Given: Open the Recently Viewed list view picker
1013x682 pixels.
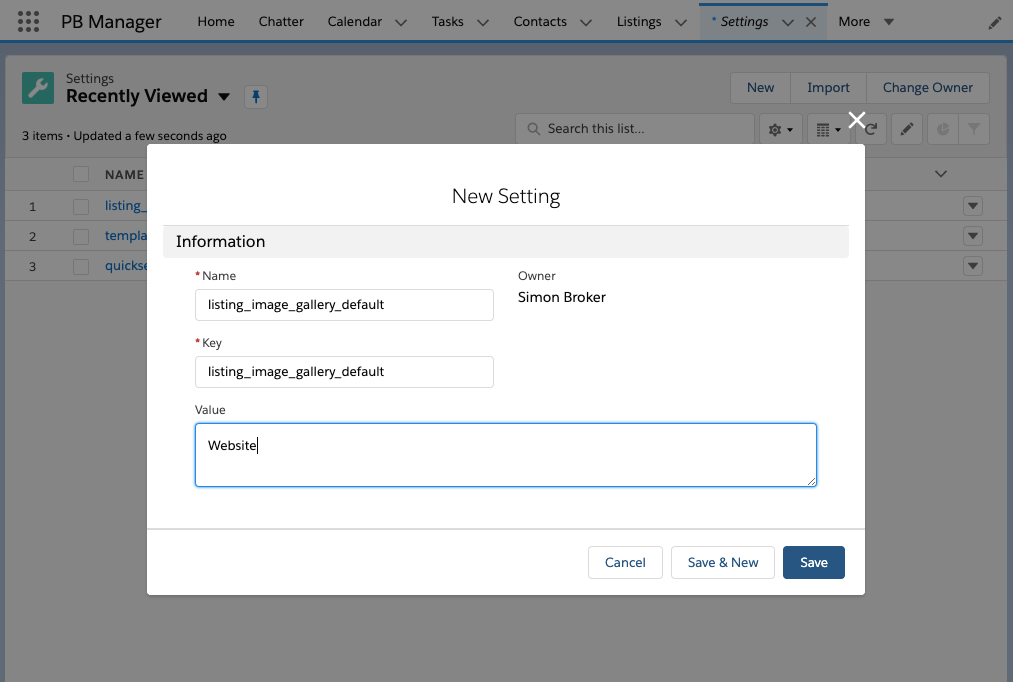Looking at the screenshot, I should click(x=224, y=97).
